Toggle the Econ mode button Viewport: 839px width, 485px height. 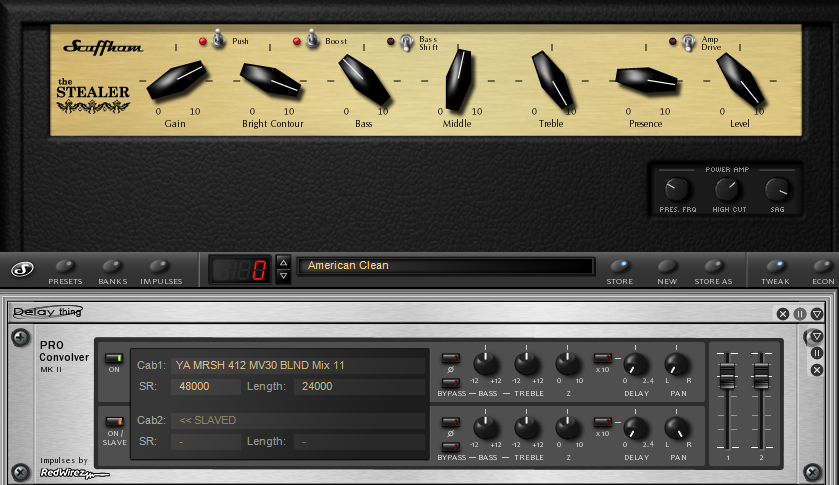coord(822,266)
